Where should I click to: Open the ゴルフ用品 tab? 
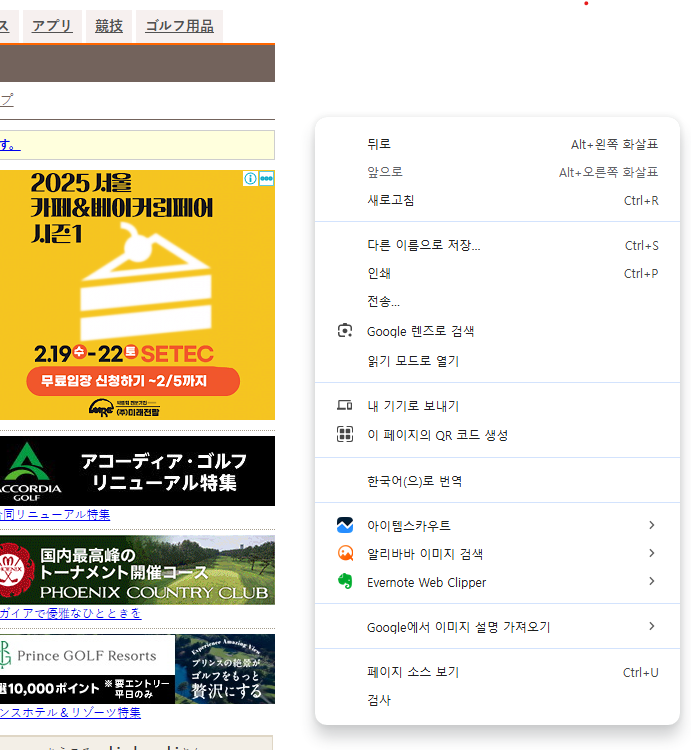[179, 26]
